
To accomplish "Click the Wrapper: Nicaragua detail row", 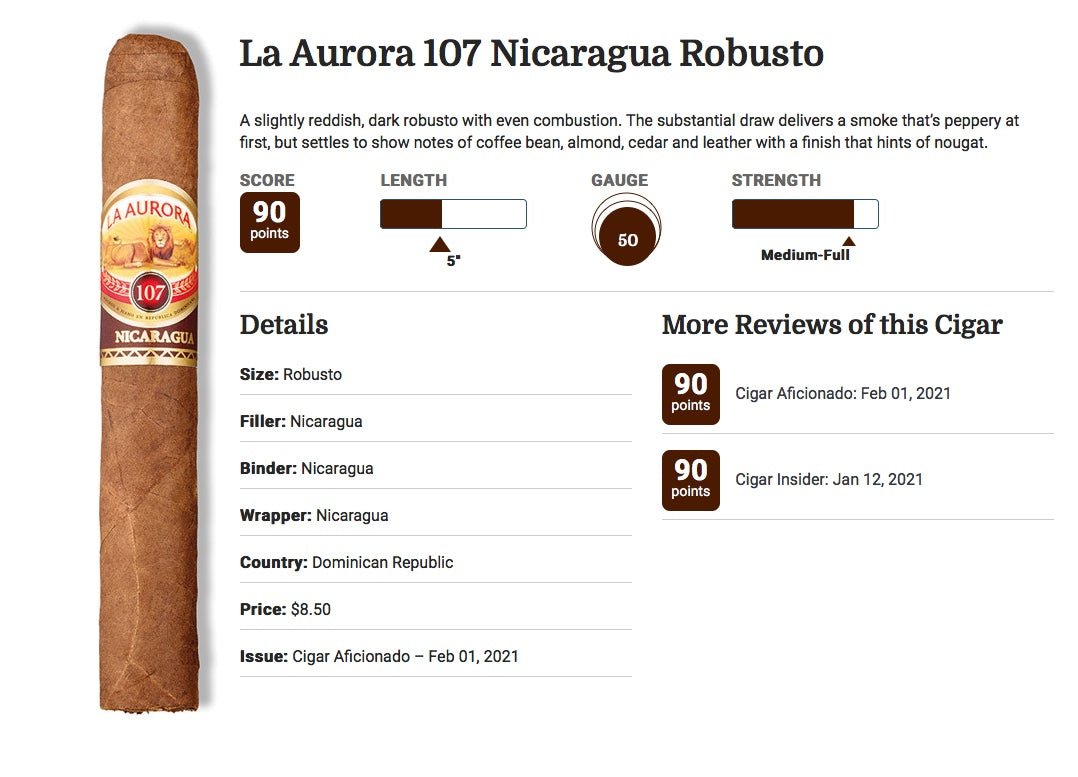I will (435, 516).
